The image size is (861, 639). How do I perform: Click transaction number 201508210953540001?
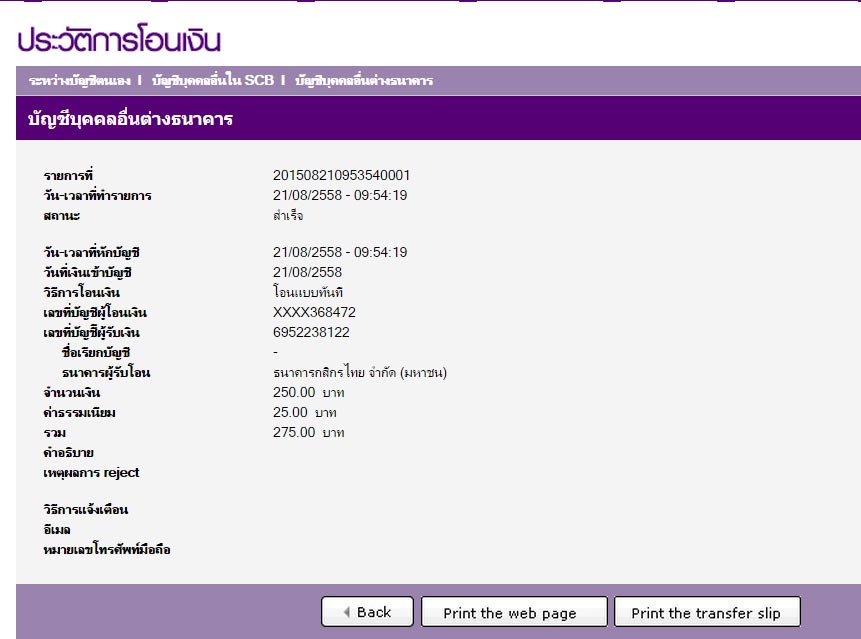click(341, 175)
